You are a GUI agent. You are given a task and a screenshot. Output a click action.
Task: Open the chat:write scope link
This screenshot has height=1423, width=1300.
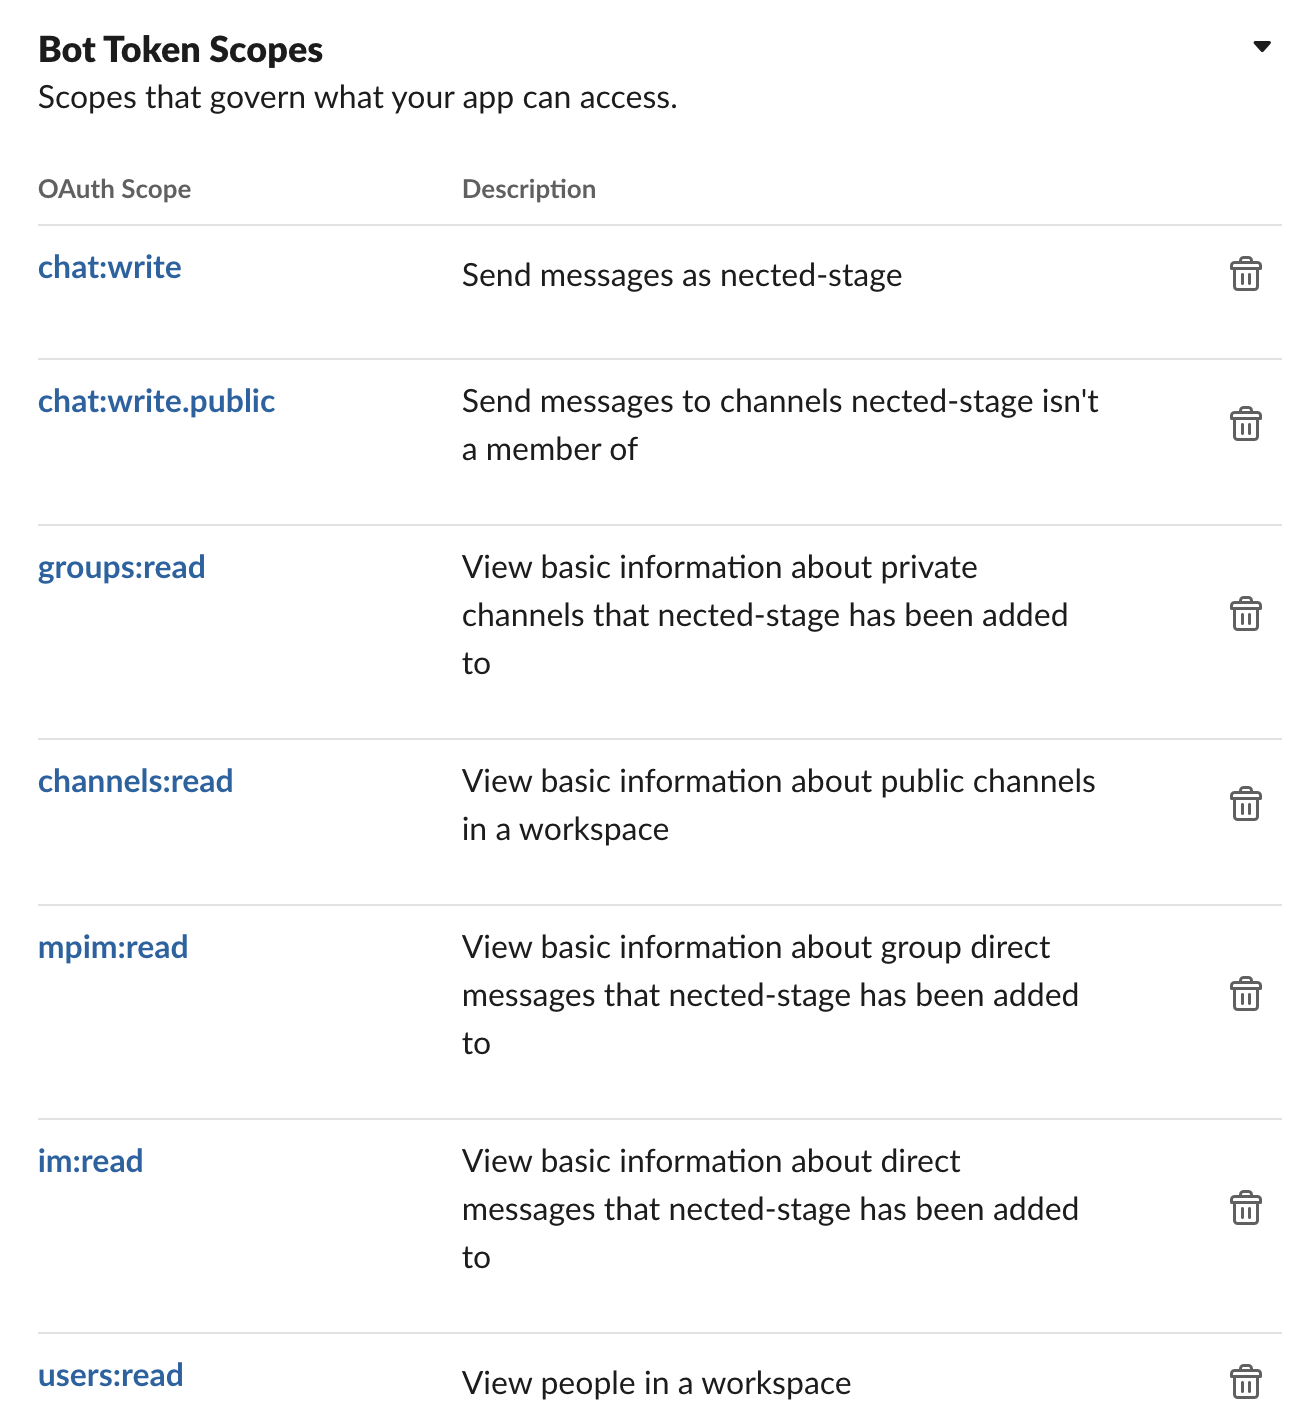[110, 268]
